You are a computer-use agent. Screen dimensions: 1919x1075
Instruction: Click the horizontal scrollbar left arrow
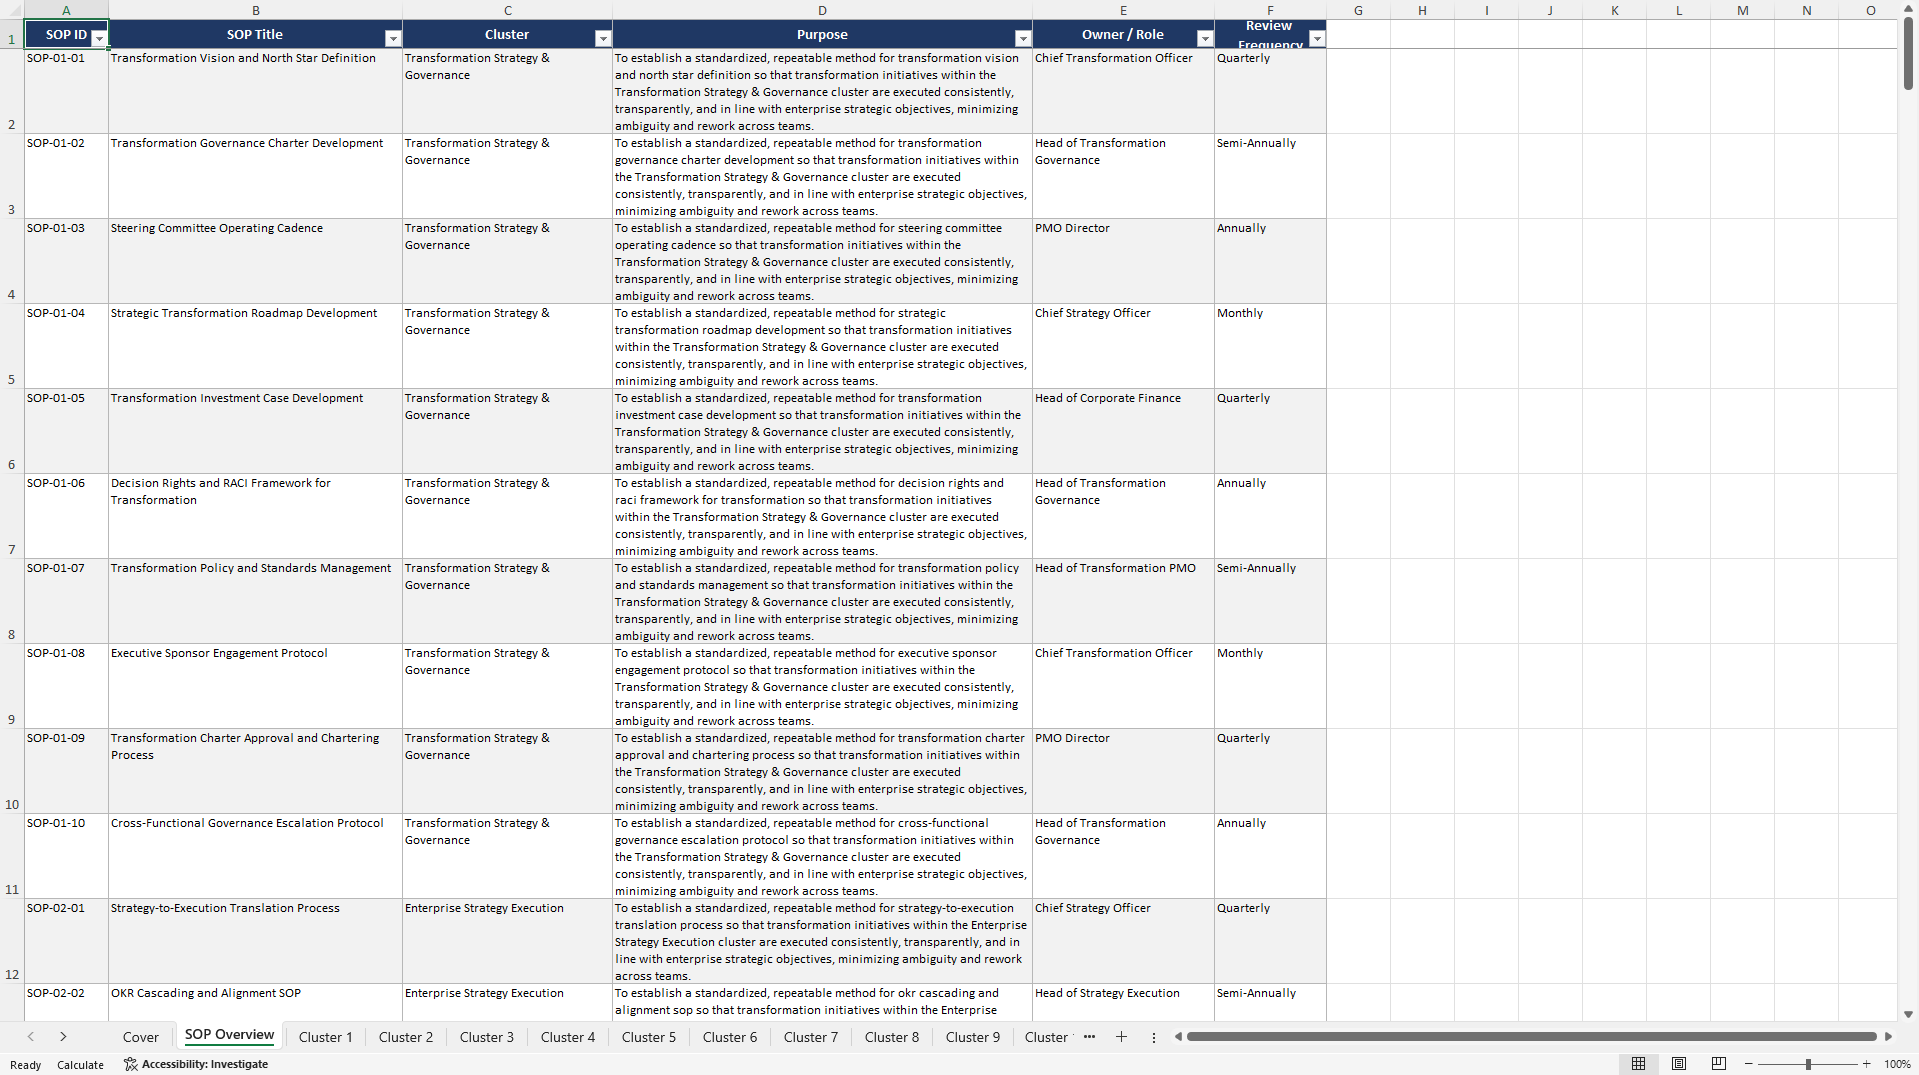[x=1178, y=1037]
